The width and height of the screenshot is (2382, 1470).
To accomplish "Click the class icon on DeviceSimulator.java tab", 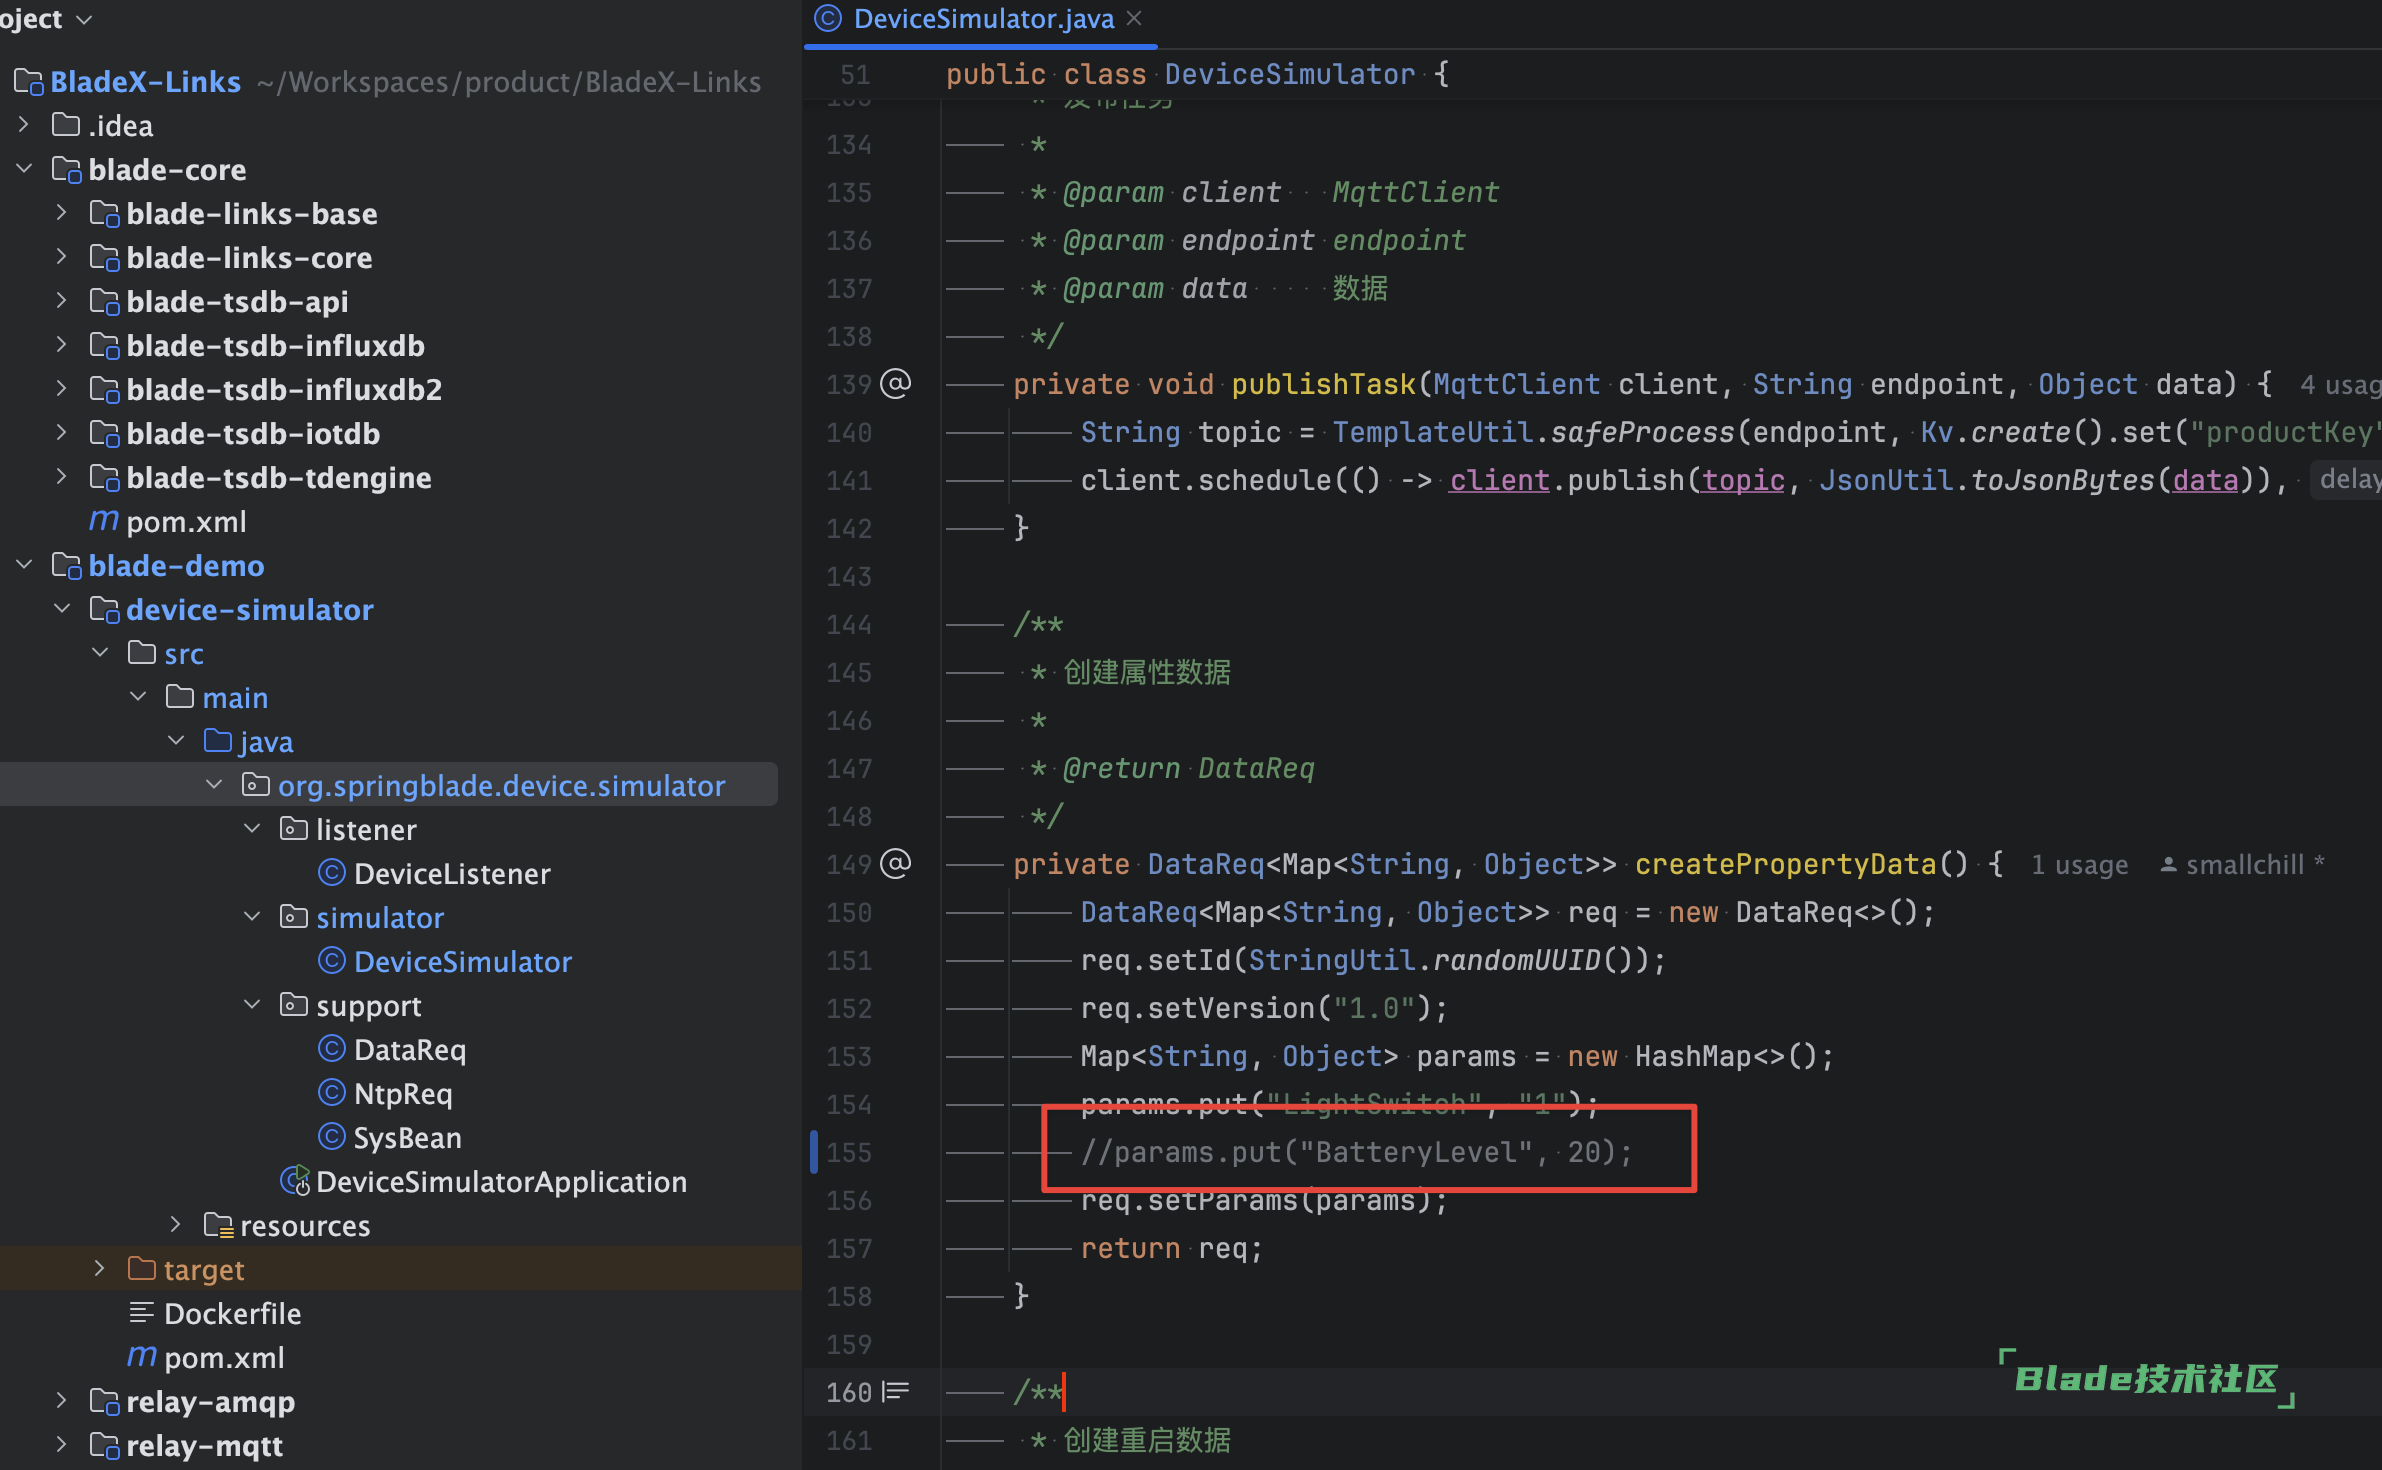I will (828, 18).
